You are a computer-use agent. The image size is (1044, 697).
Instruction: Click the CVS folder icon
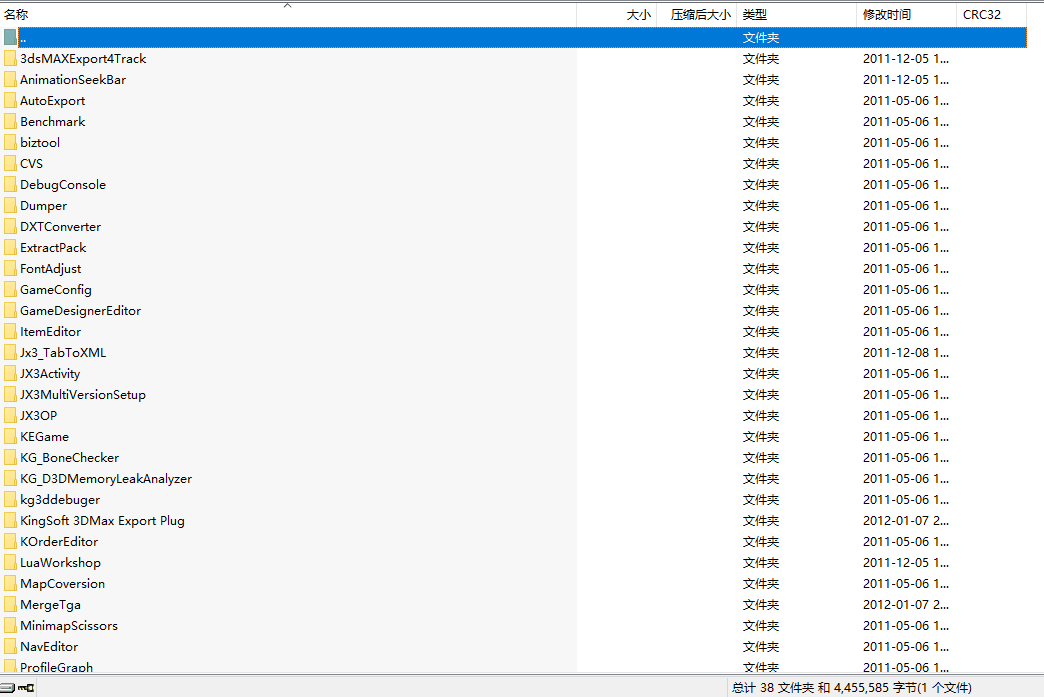tap(10, 164)
